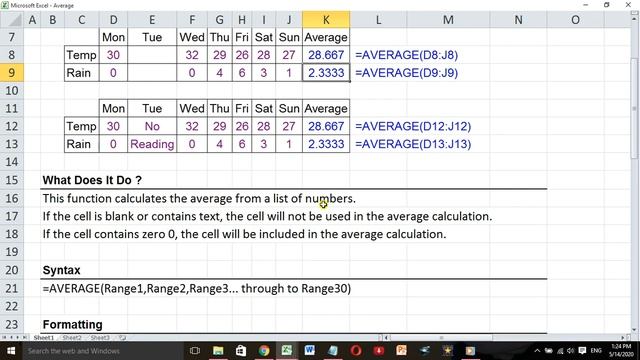This screenshot has width=640, height=360.
Task: Click the vertical scrollbar thumb
Action: coord(634,108)
